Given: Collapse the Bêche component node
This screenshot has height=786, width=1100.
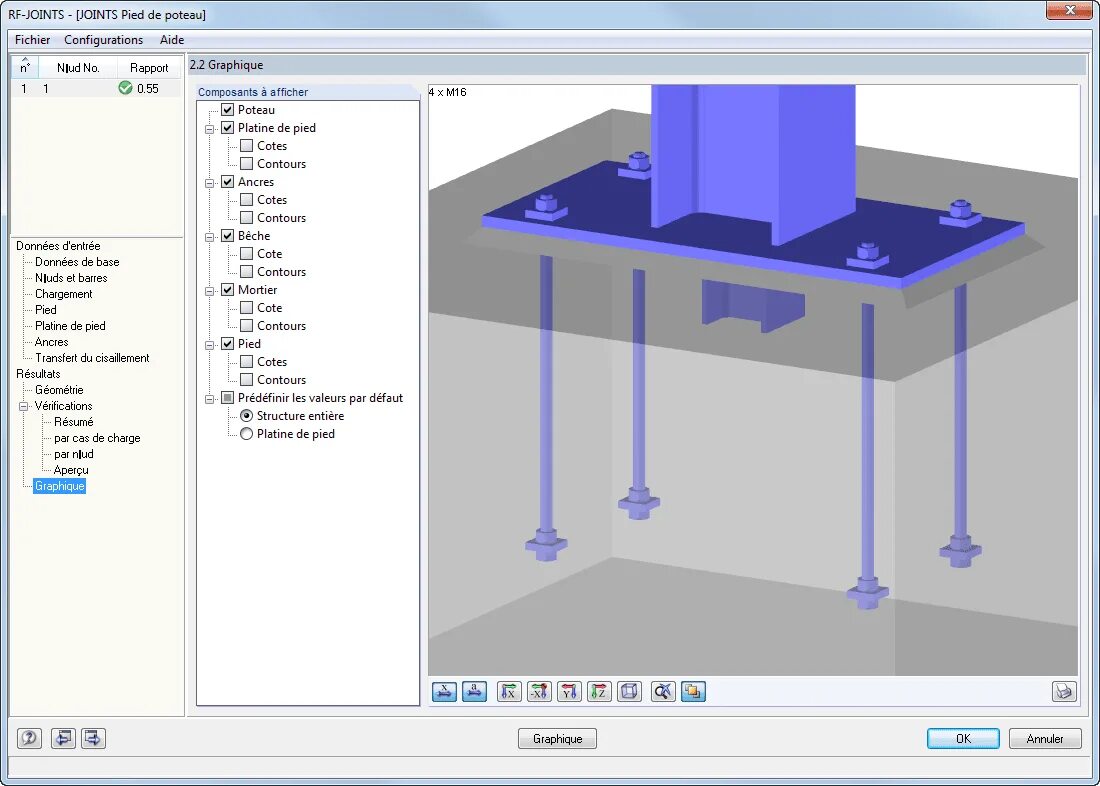Looking at the screenshot, I should (x=209, y=237).
